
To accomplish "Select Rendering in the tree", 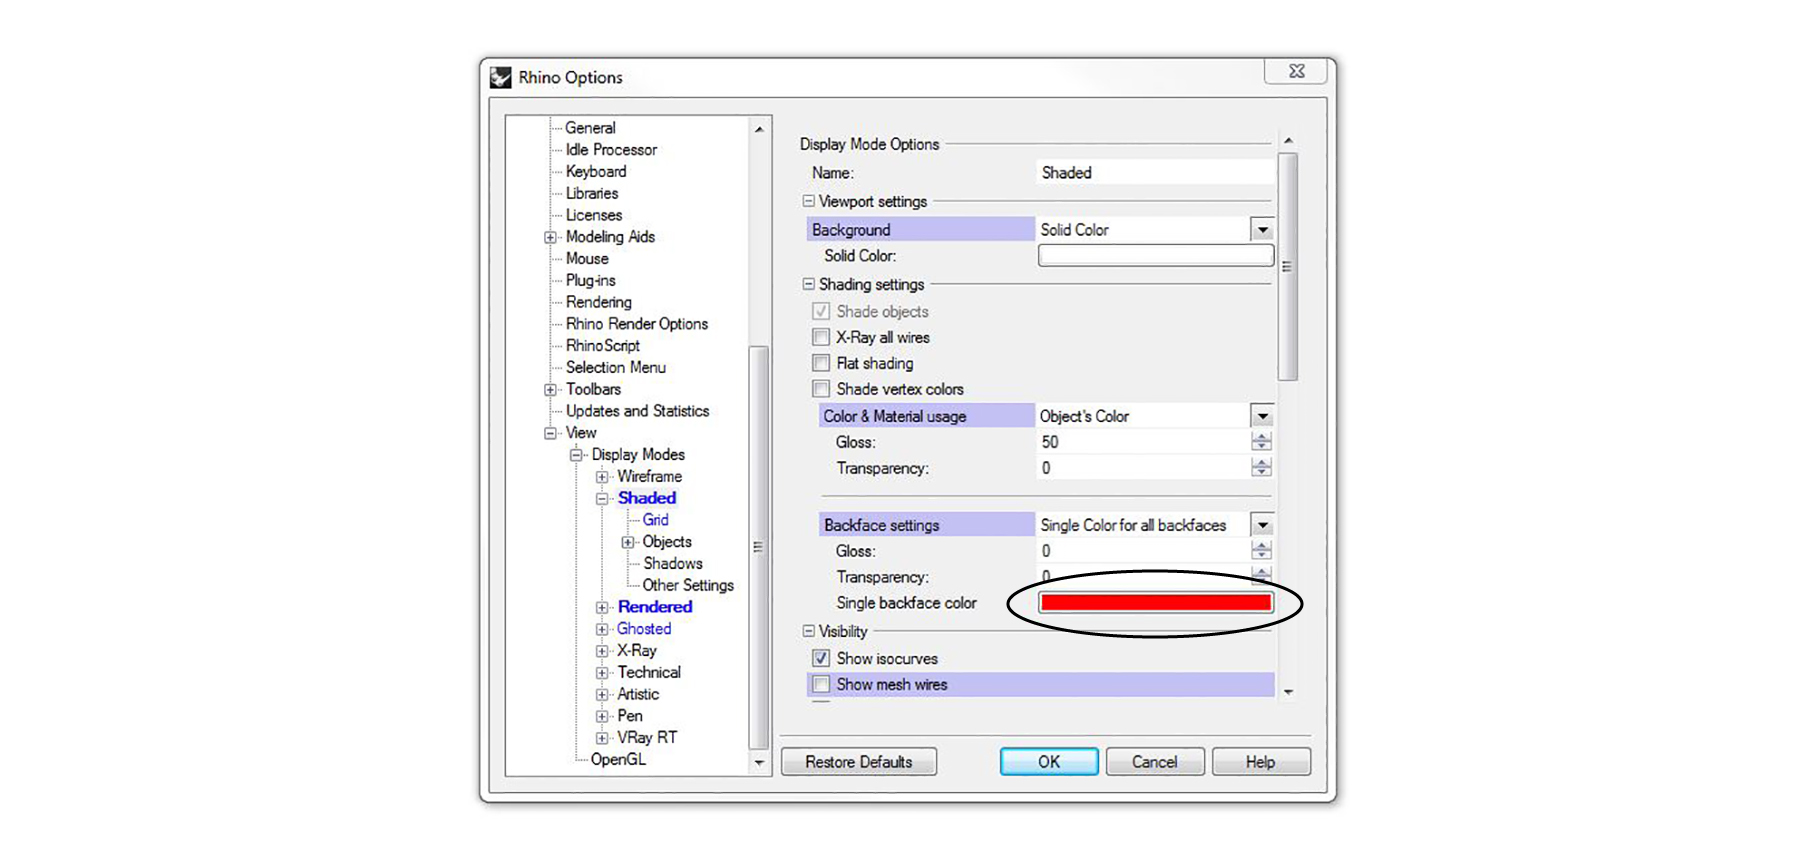I will [599, 302].
